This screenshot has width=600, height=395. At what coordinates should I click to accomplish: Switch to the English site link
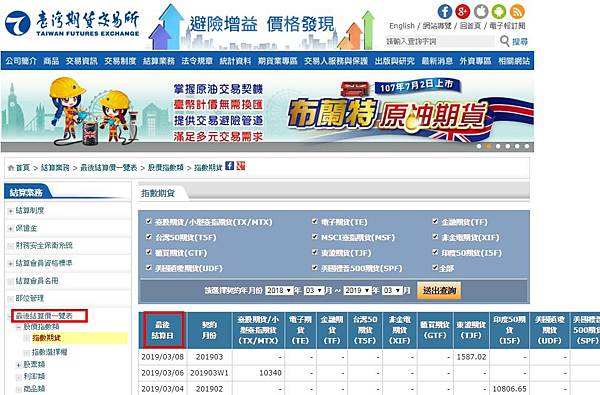[402, 26]
